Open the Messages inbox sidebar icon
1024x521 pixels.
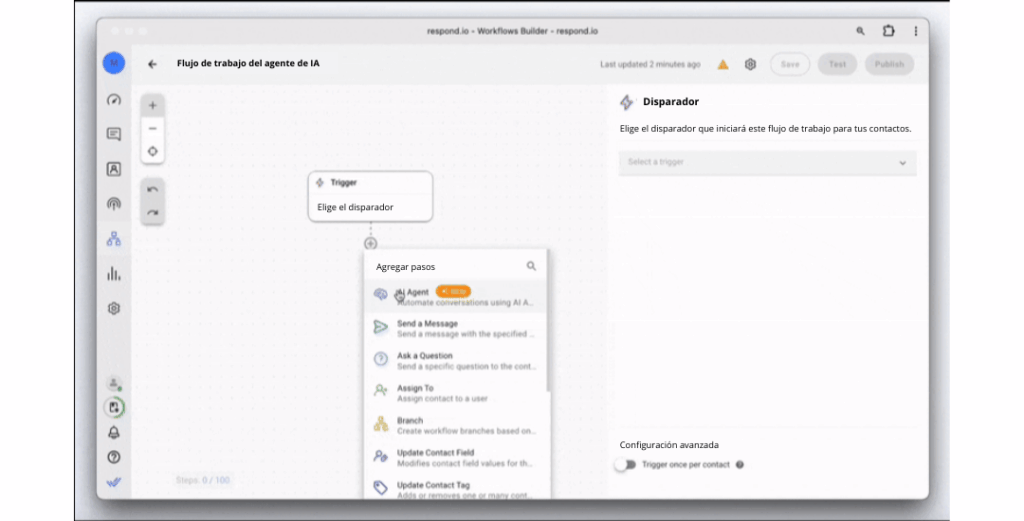(114, 134)
